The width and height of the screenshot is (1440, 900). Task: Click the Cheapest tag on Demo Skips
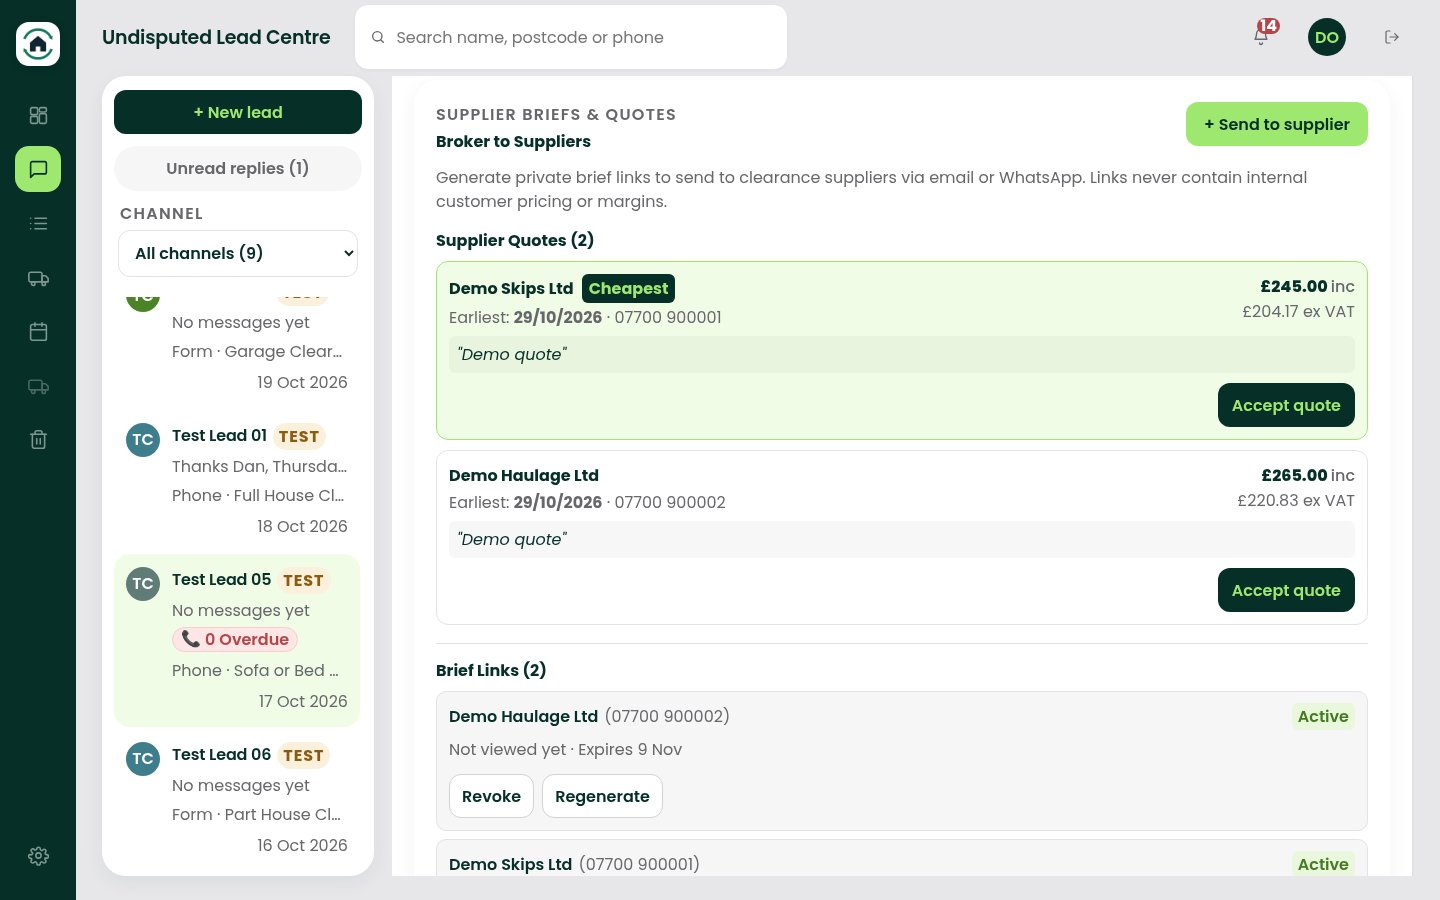tap(628, 288)
